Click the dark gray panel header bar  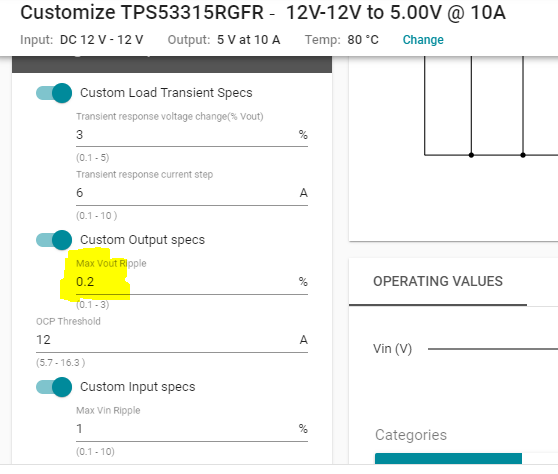tap(172, 64)
